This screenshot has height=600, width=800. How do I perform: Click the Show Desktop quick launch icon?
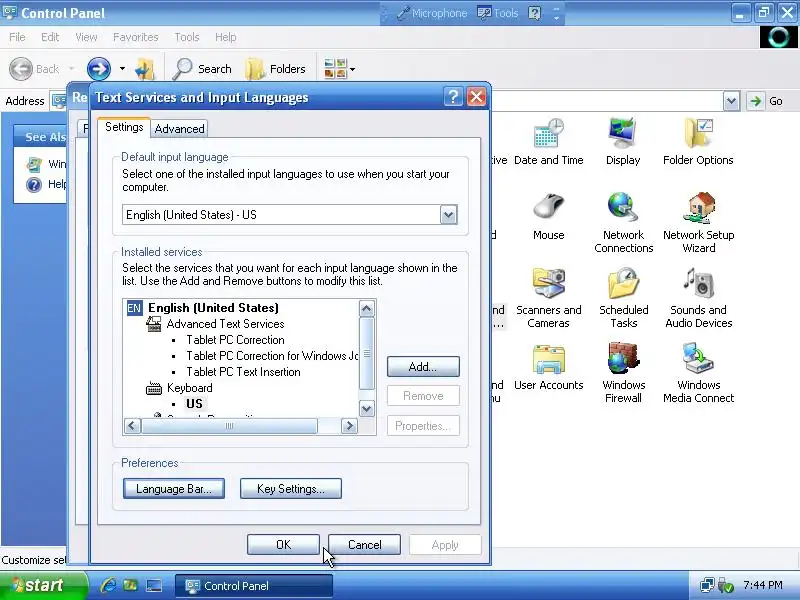tap(154, 585)
